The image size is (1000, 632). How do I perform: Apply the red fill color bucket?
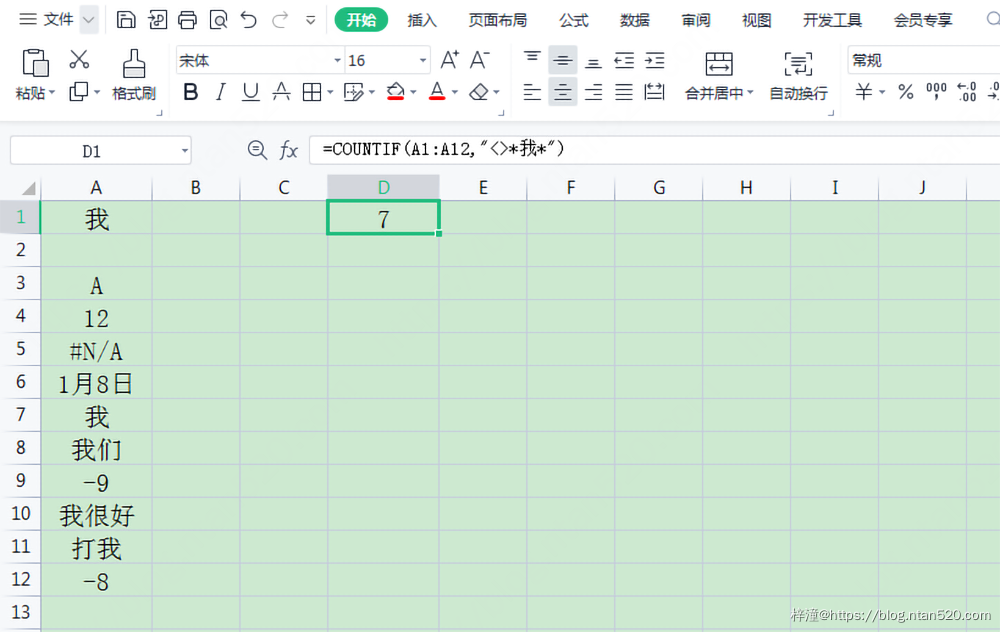coord(395,92)
